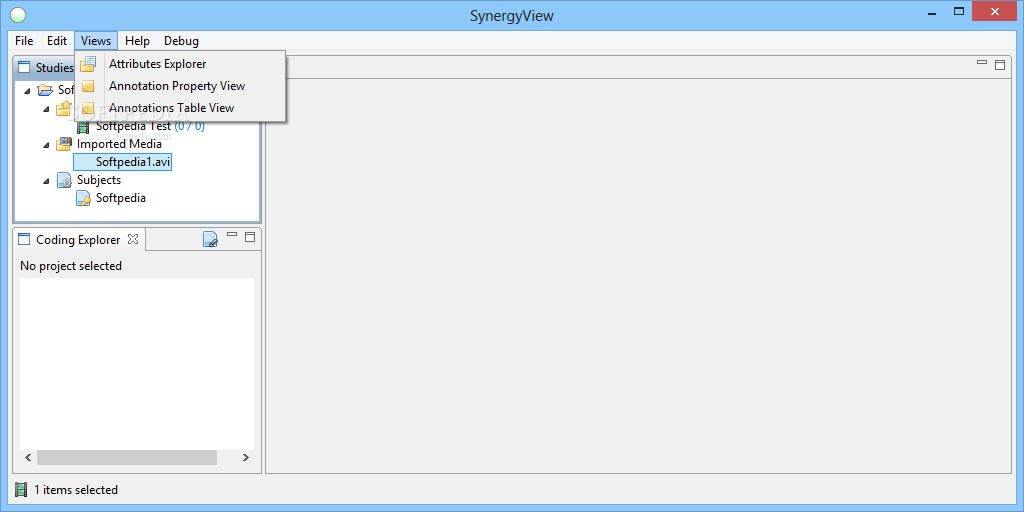Click the '(0 / 0)' count text
Screen dimensions: 1024x512
click(x=189, y=126)
